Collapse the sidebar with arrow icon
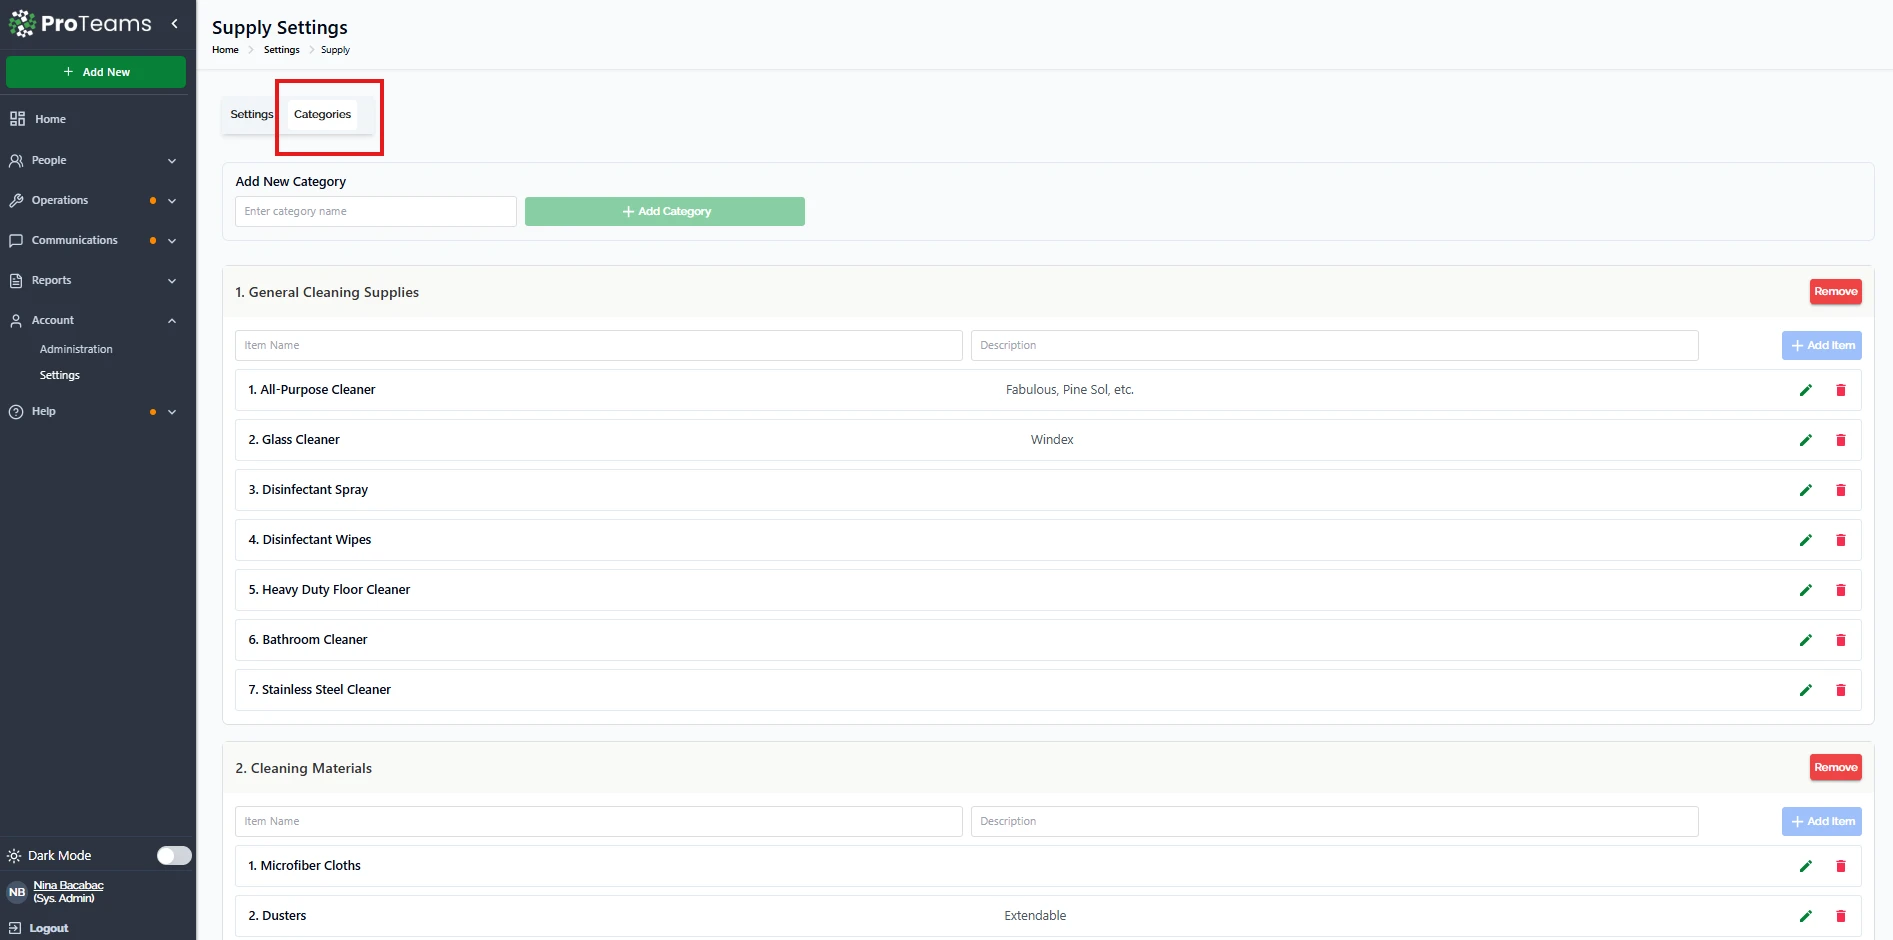 [175, 24]
